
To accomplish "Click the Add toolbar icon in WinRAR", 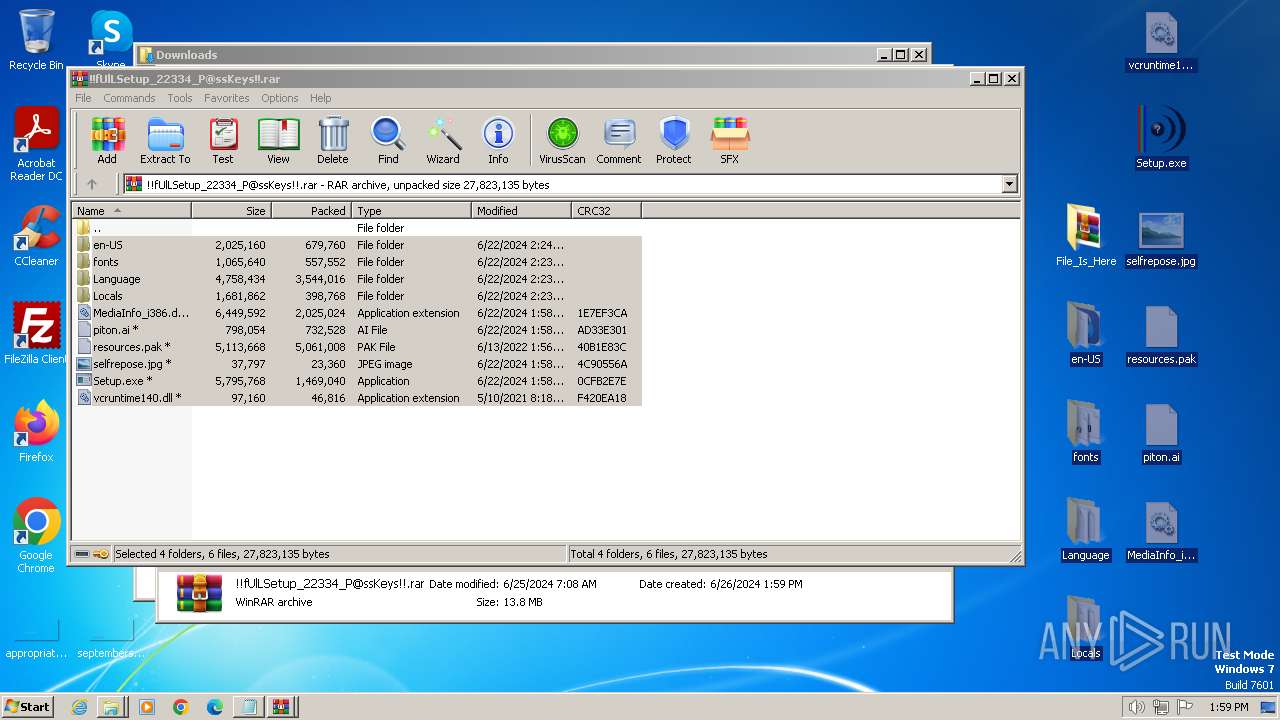I will click(x=107, y=140).
